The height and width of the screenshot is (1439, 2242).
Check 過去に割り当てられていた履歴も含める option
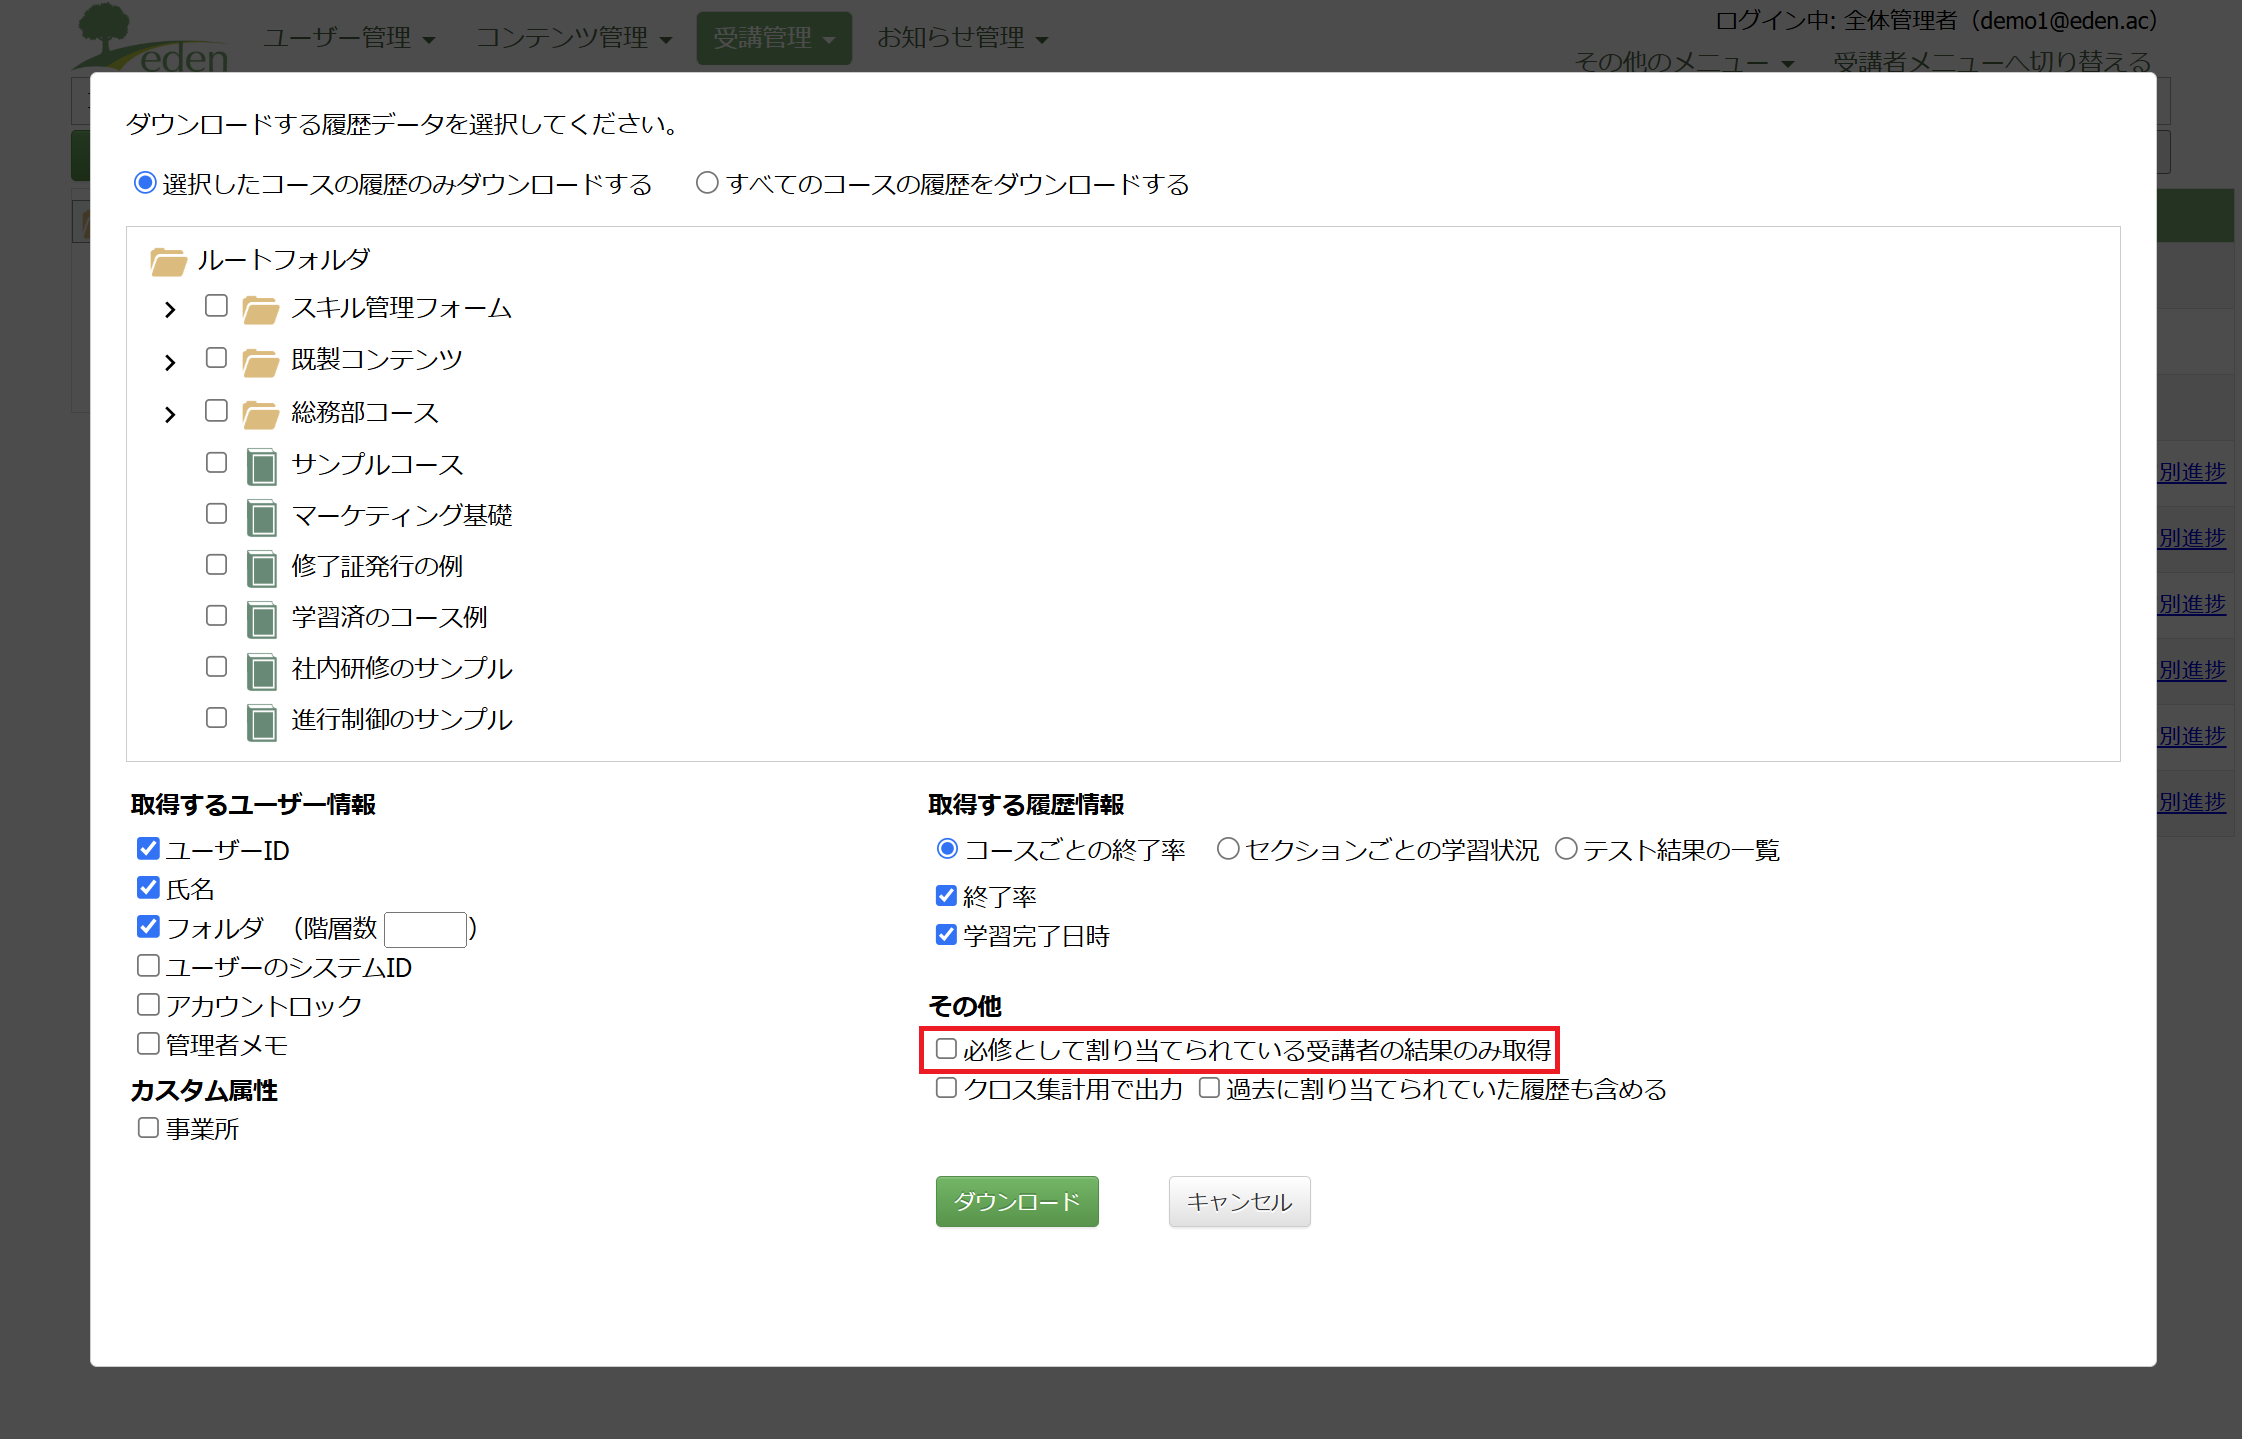pyautogui.click(x=1209, y=1088)
